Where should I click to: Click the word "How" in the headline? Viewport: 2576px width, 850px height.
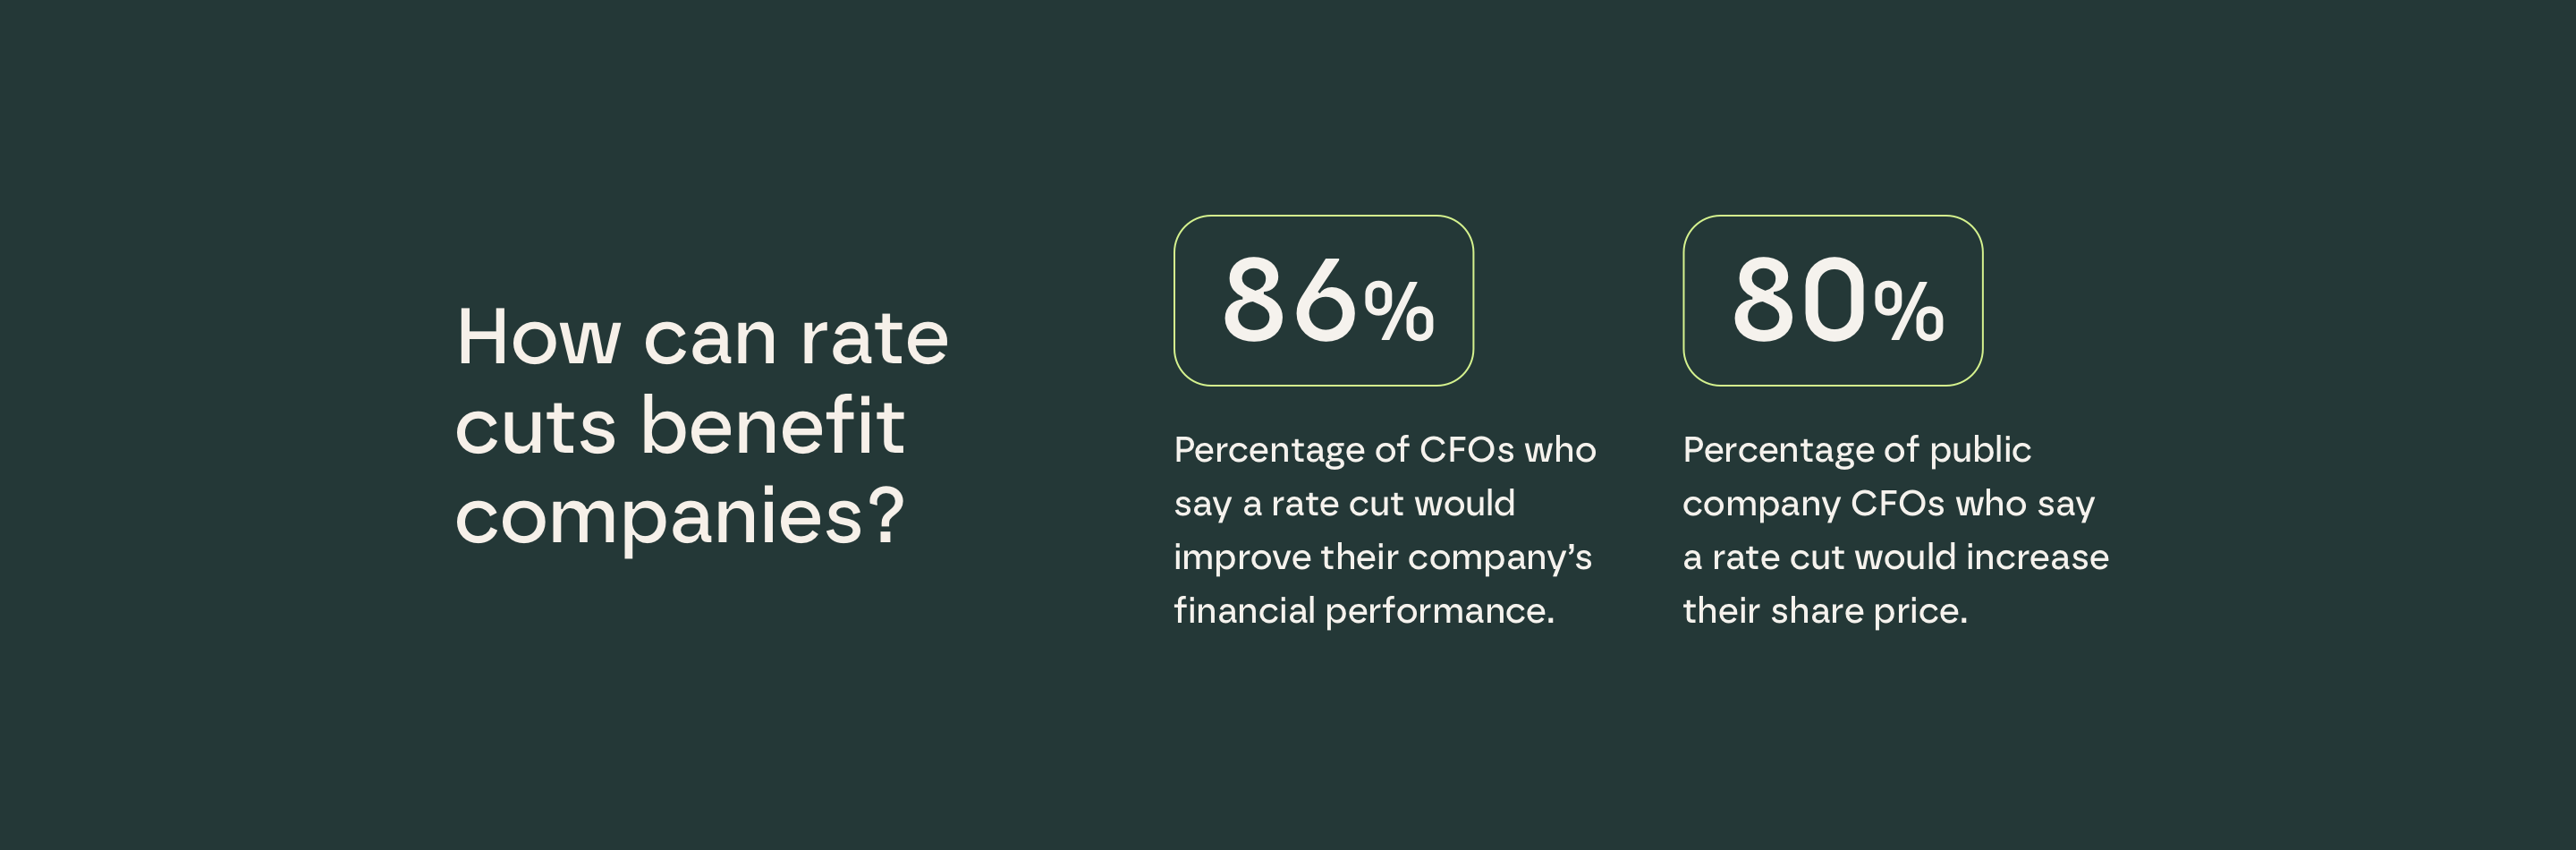[538, 337]
